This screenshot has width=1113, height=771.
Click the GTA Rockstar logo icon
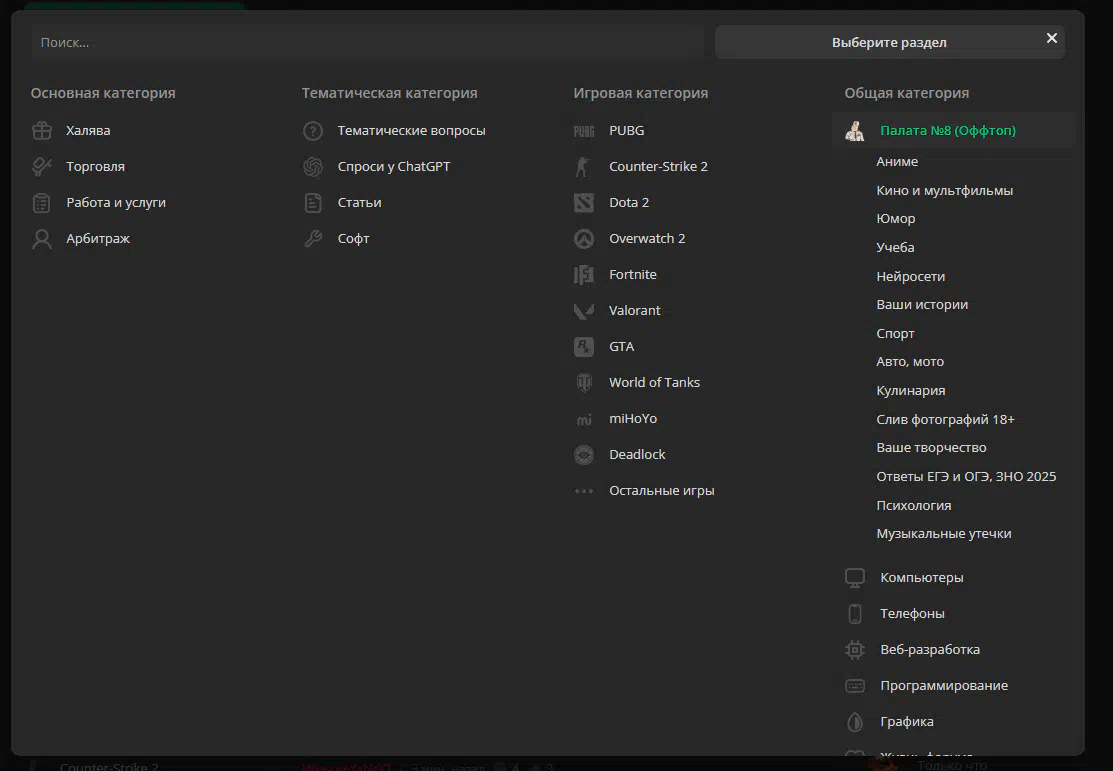pos(584,347)
